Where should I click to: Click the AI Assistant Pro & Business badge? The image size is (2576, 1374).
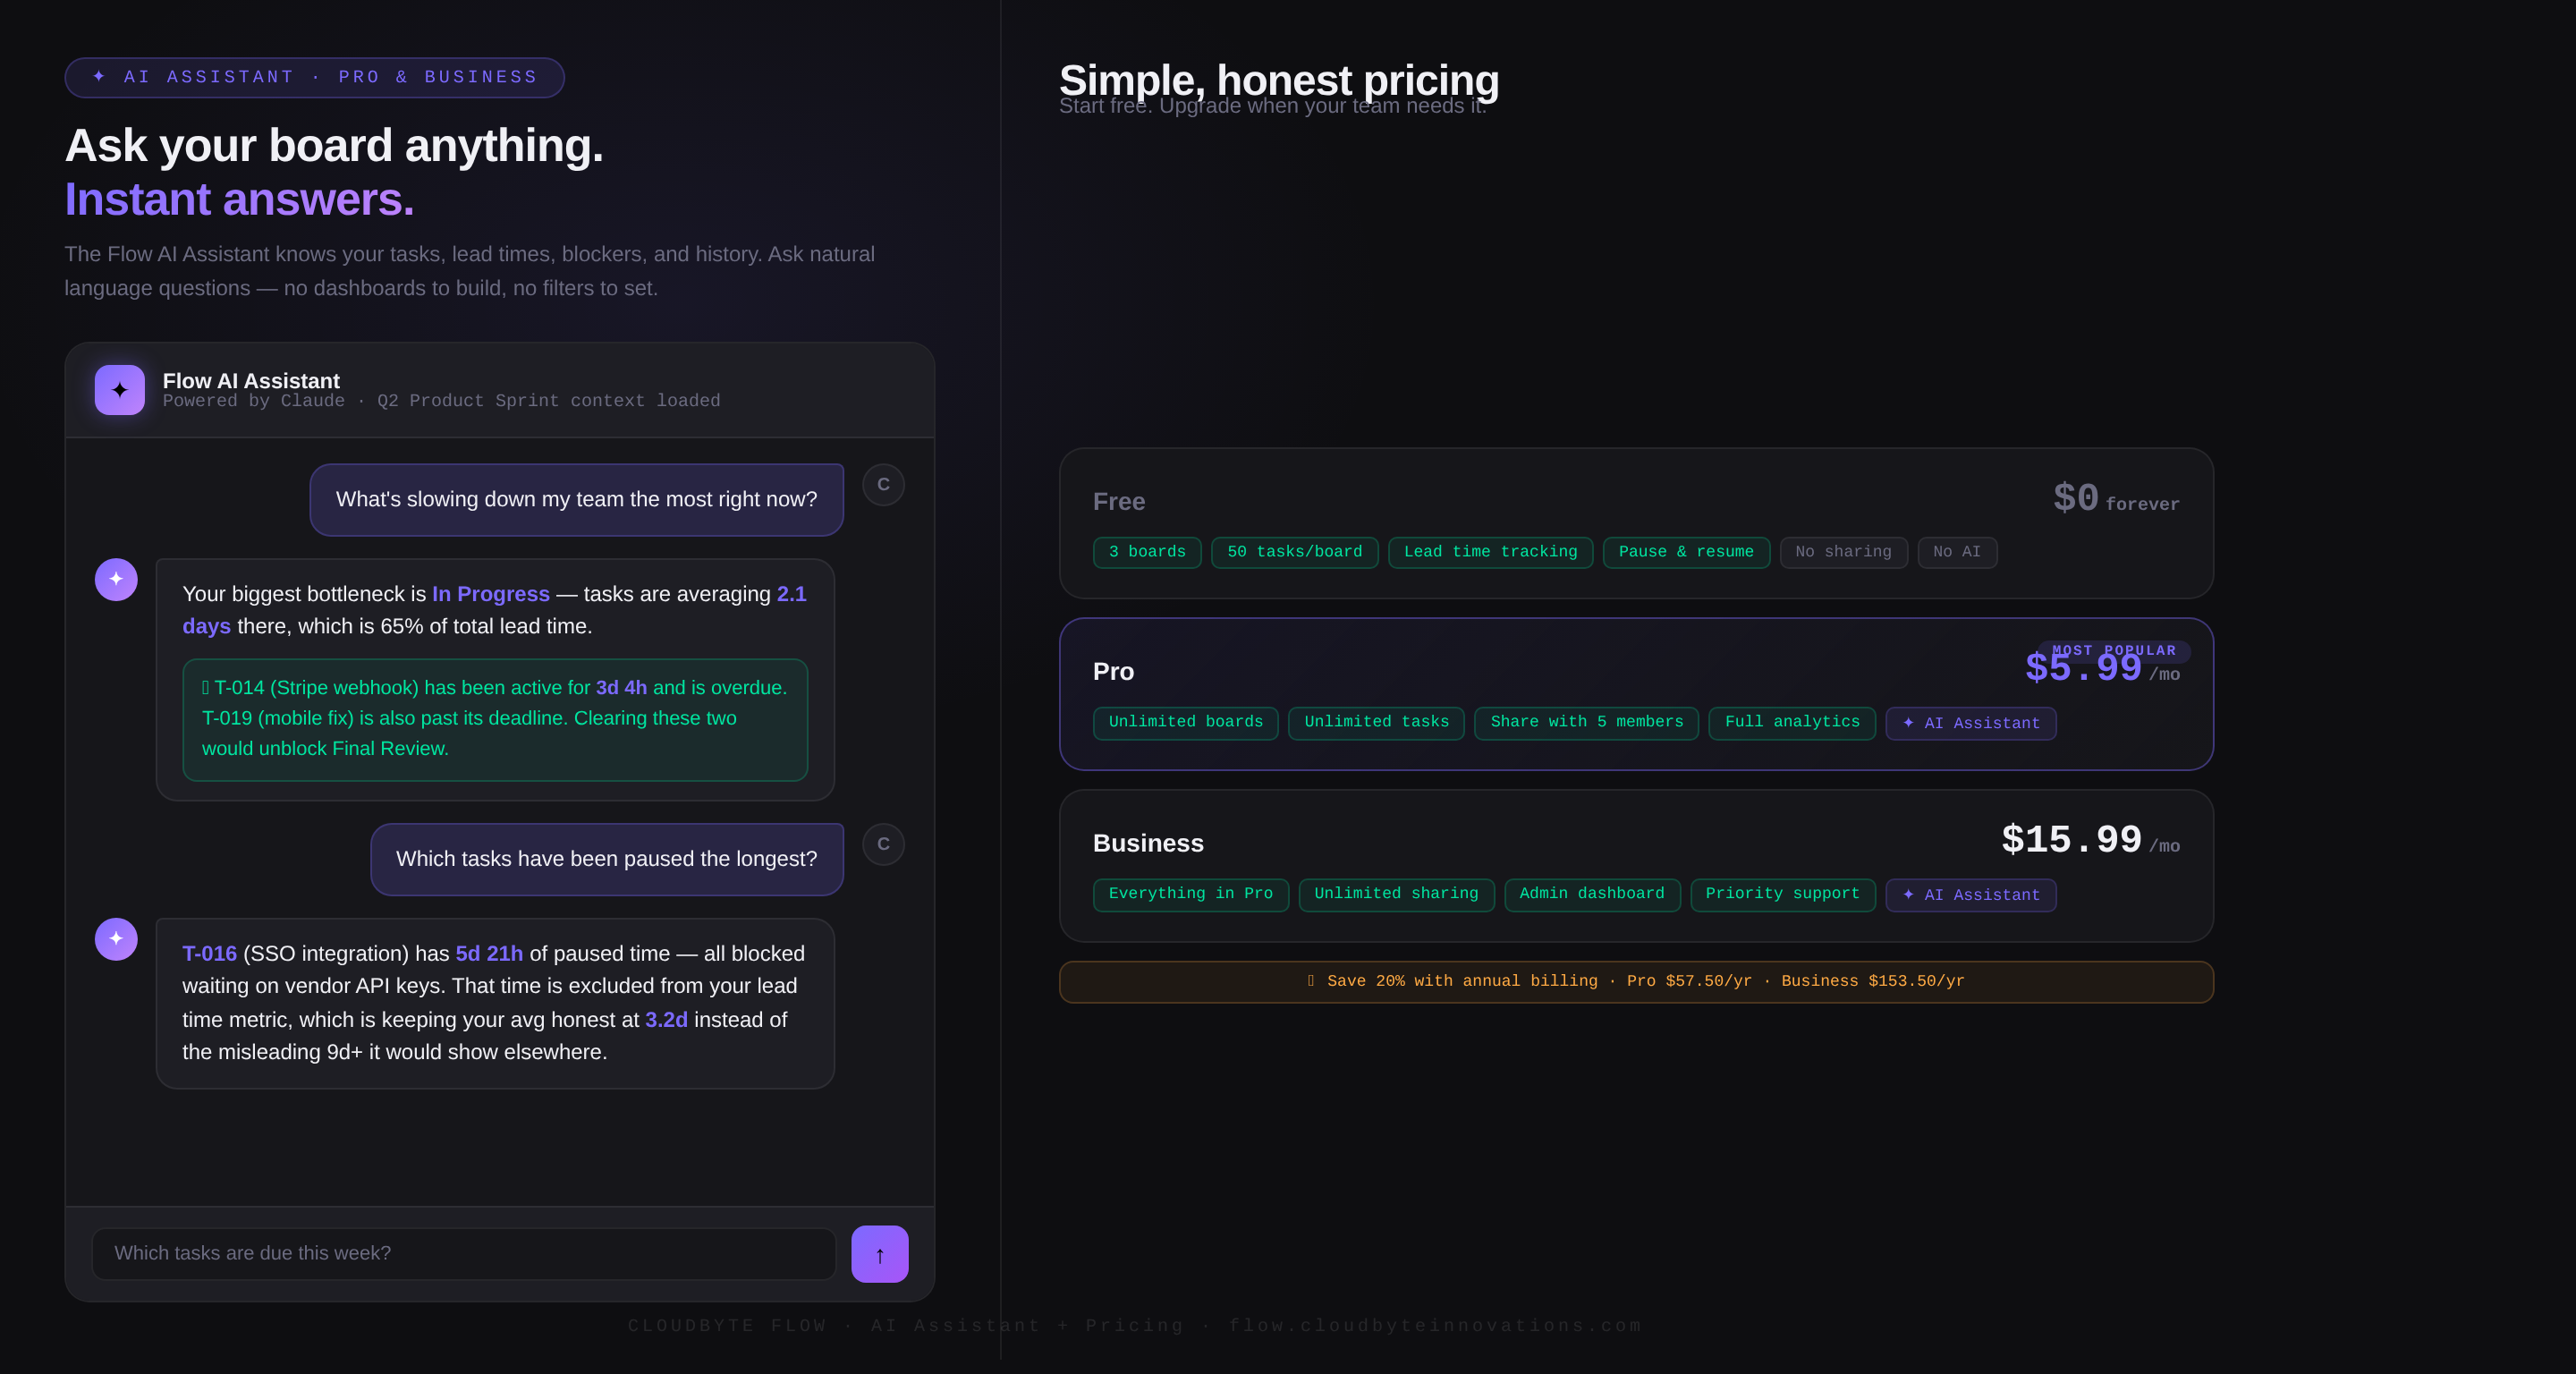[314, 77]
